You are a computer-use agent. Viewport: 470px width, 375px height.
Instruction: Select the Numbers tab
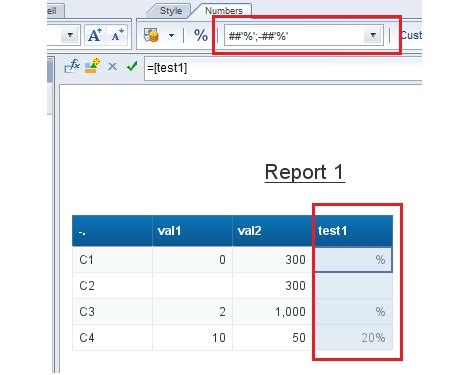pos(224,11)
